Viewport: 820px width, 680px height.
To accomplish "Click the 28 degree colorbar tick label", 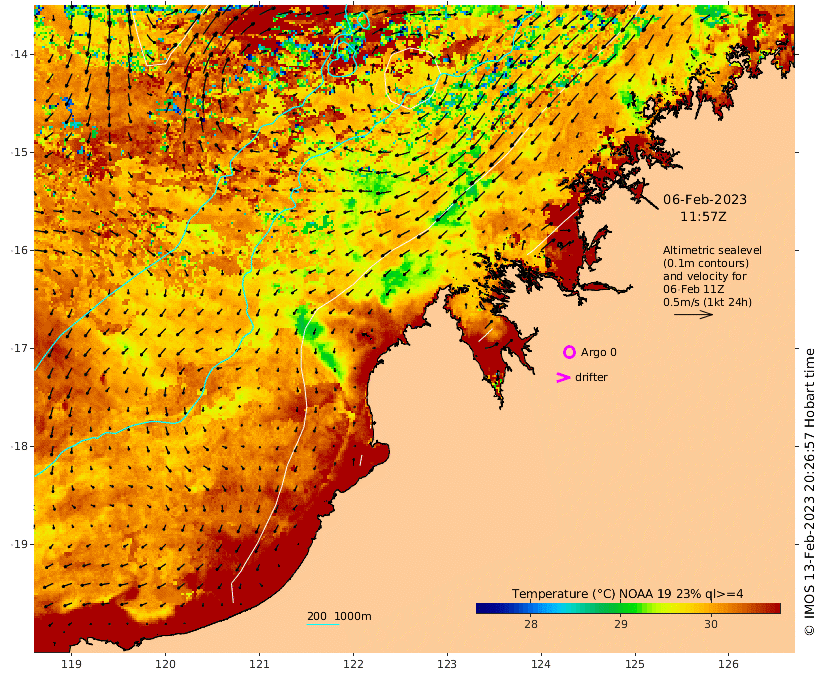I will pyautogui.click(x=530, y=624).
